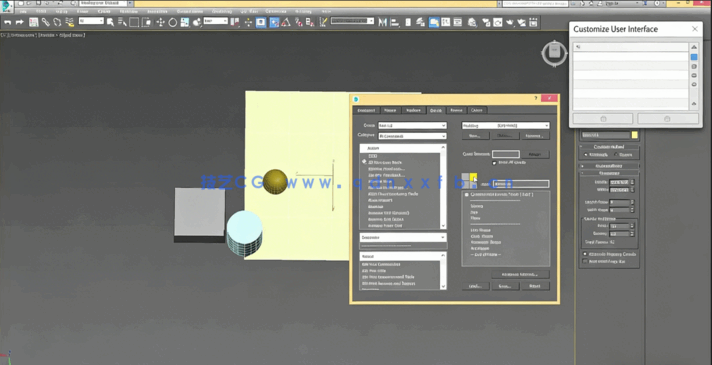Toggle Percent Snap
Viewport: 712px width, 365px height.
click(298, 22)
